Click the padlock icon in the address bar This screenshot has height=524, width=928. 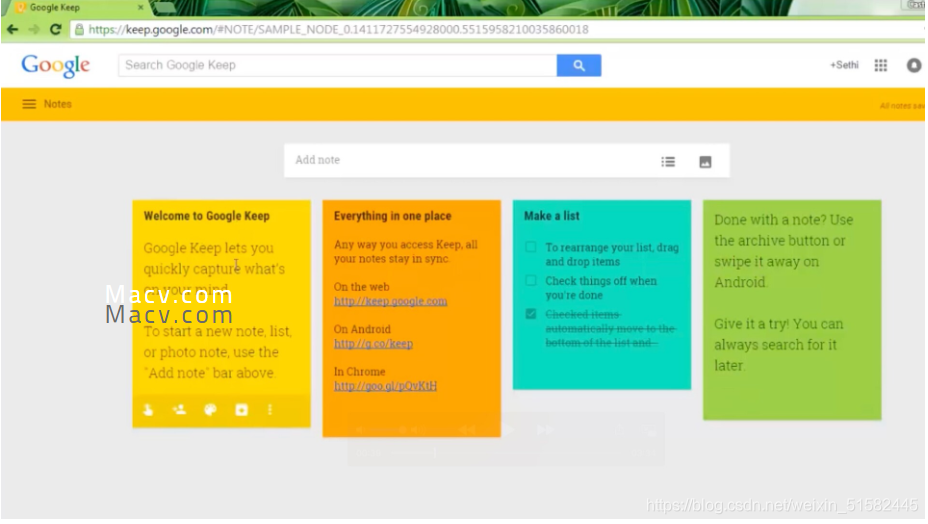tap(79, 29)
